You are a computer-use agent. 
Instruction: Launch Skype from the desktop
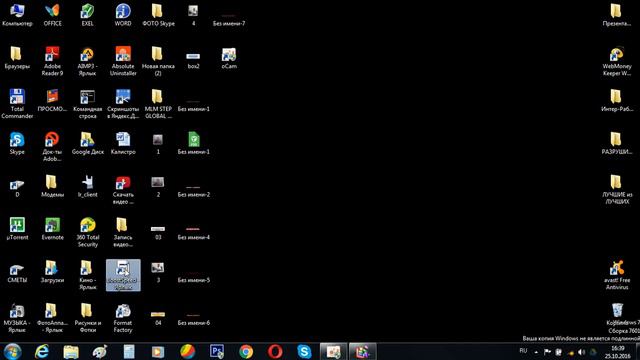(x=17, y=143)
